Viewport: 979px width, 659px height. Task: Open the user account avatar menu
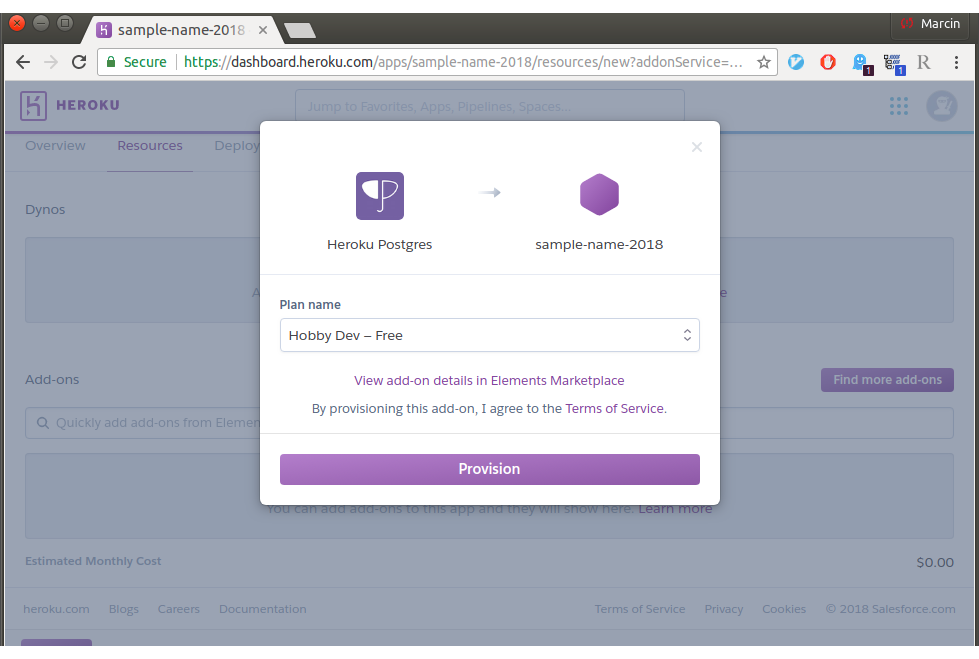coord(942,106)
